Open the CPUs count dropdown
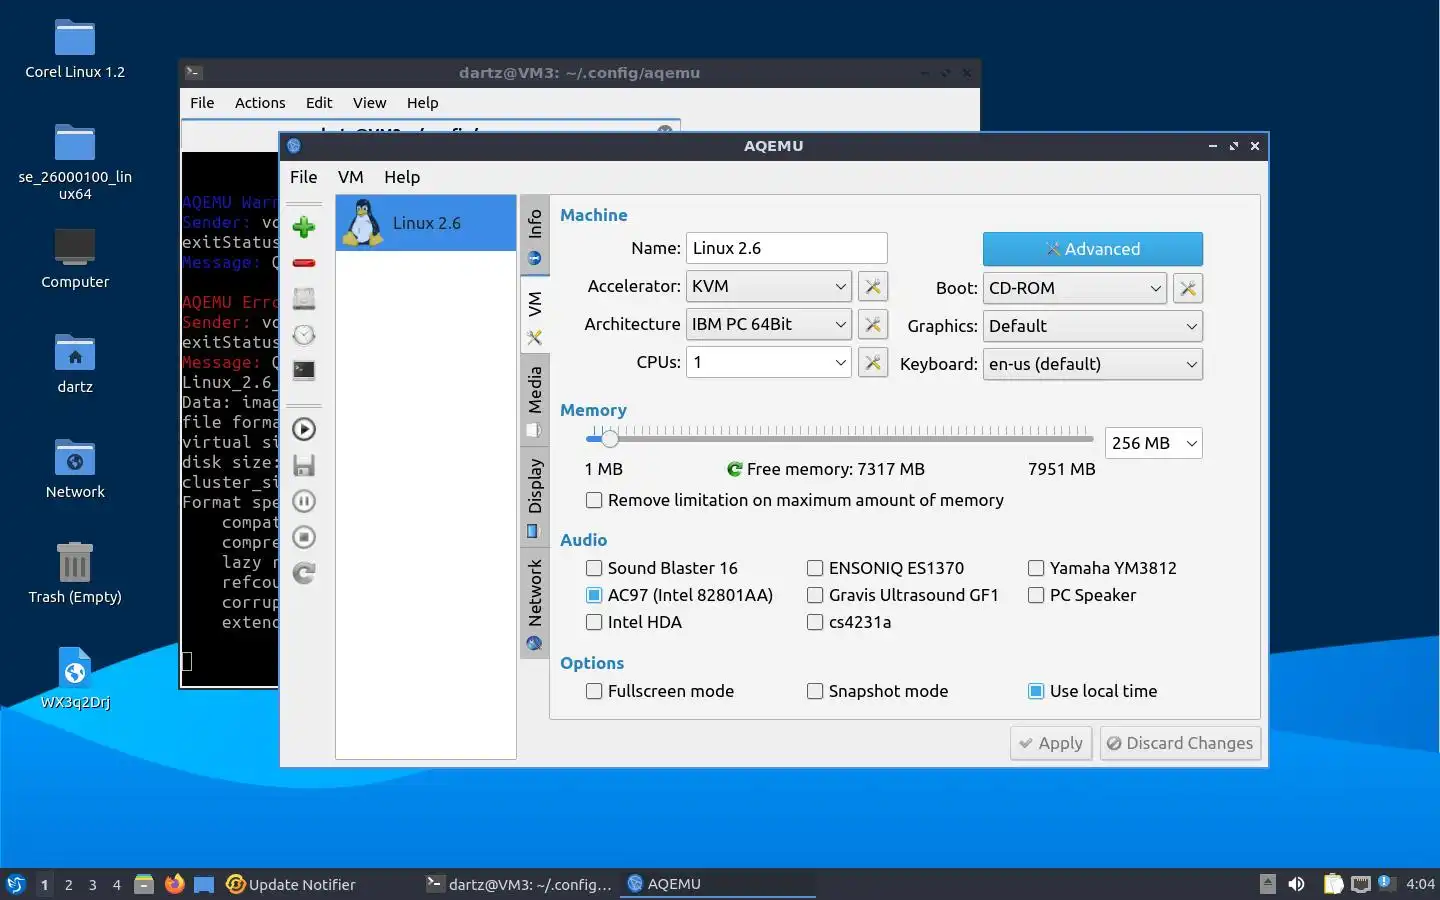This screenshot has height=900, width=1440. [769, 362]
